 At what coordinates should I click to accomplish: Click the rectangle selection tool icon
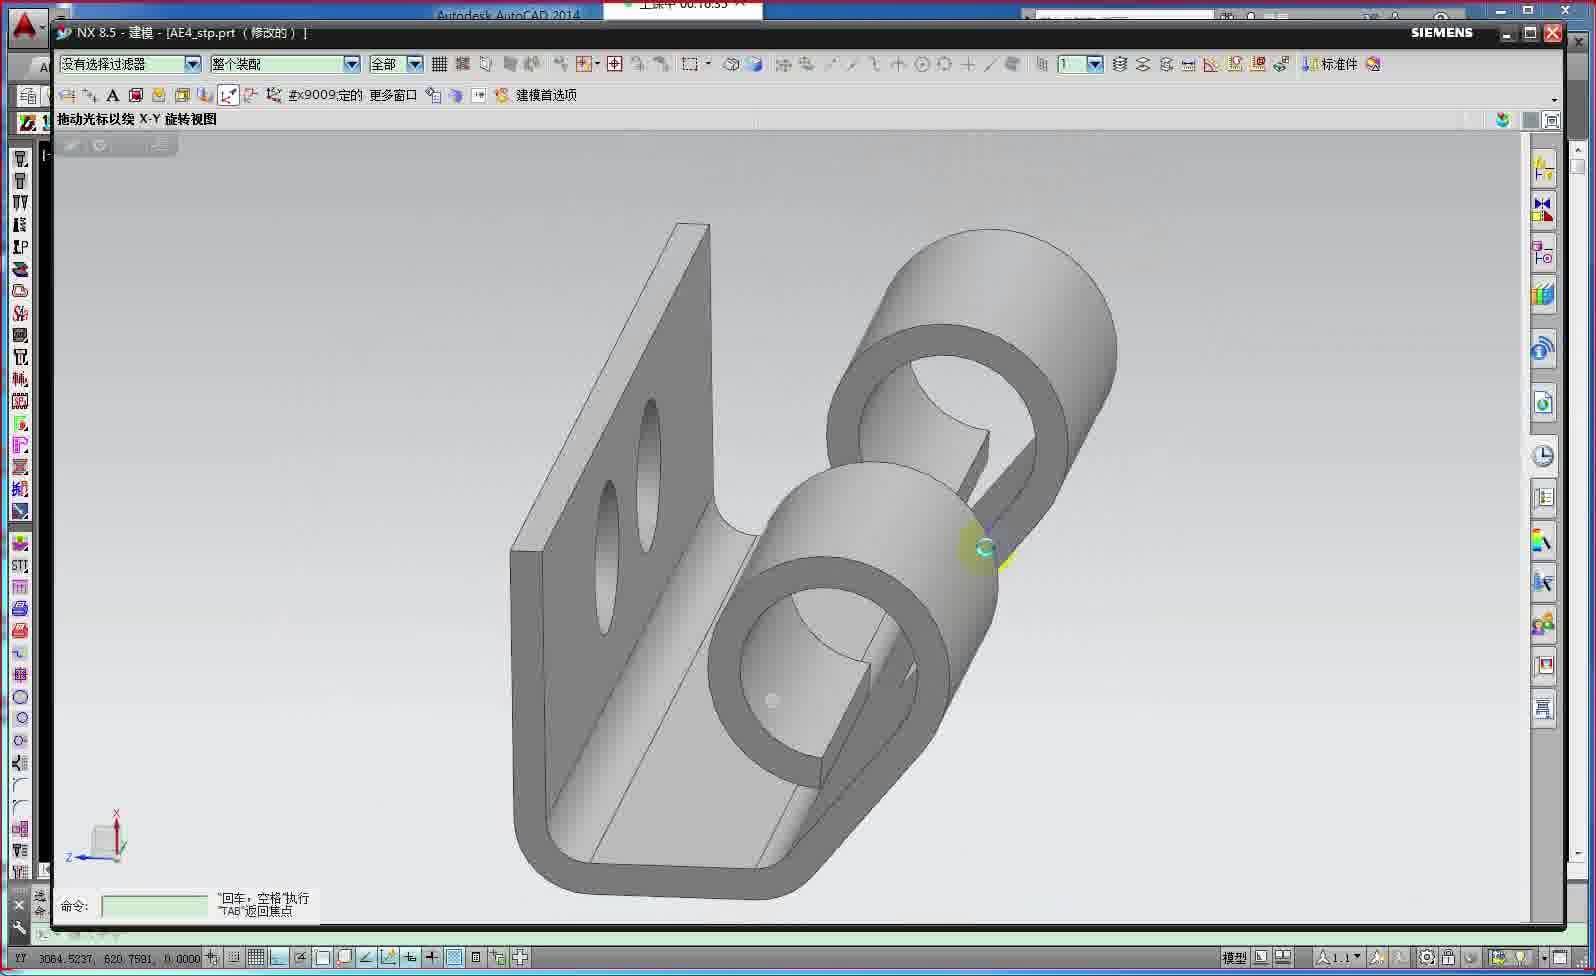pyautogui.click(x=689, y=64)
